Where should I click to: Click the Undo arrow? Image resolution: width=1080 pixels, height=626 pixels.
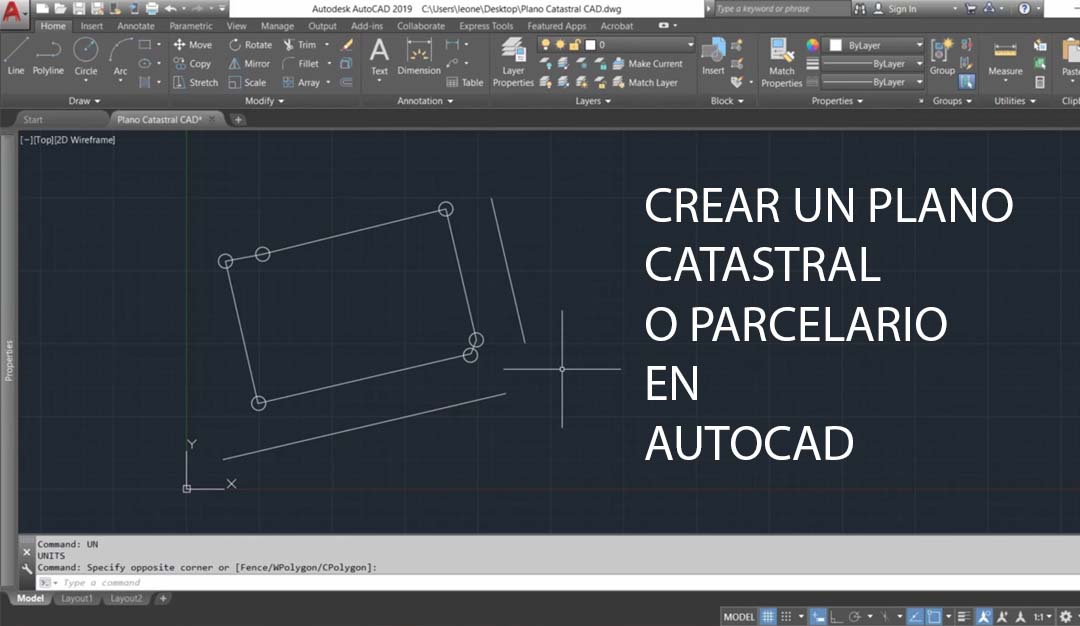click(x=170, y=8)
